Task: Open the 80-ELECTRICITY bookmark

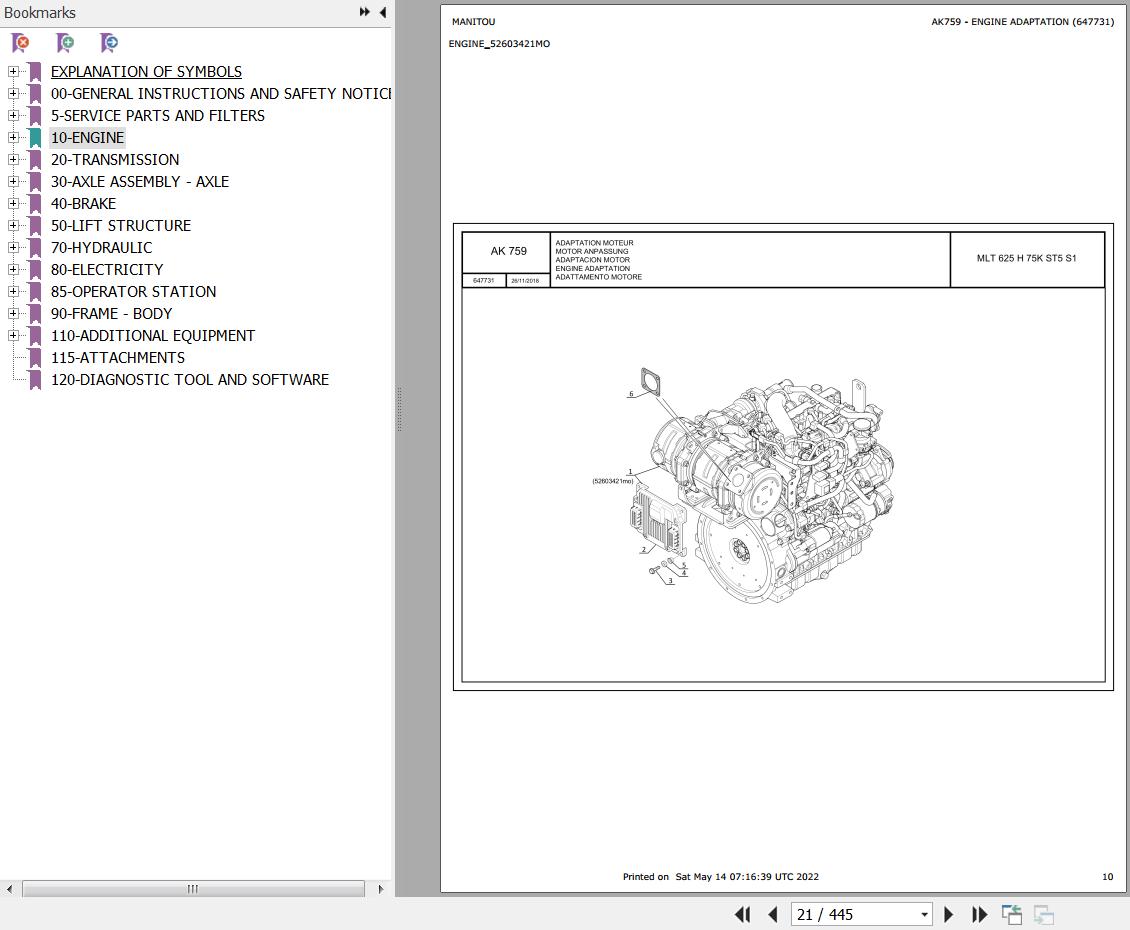Action: (107, 270)
